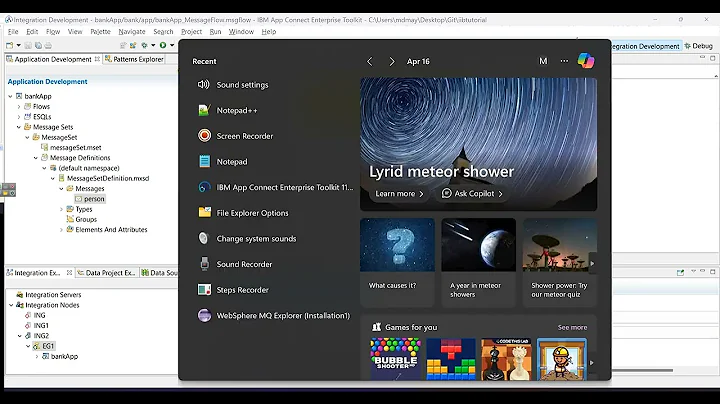The width and height of the screenshot is (720, 404).
Task: Switch to the Data Project Explorer tab
Action: pos(107,273)
